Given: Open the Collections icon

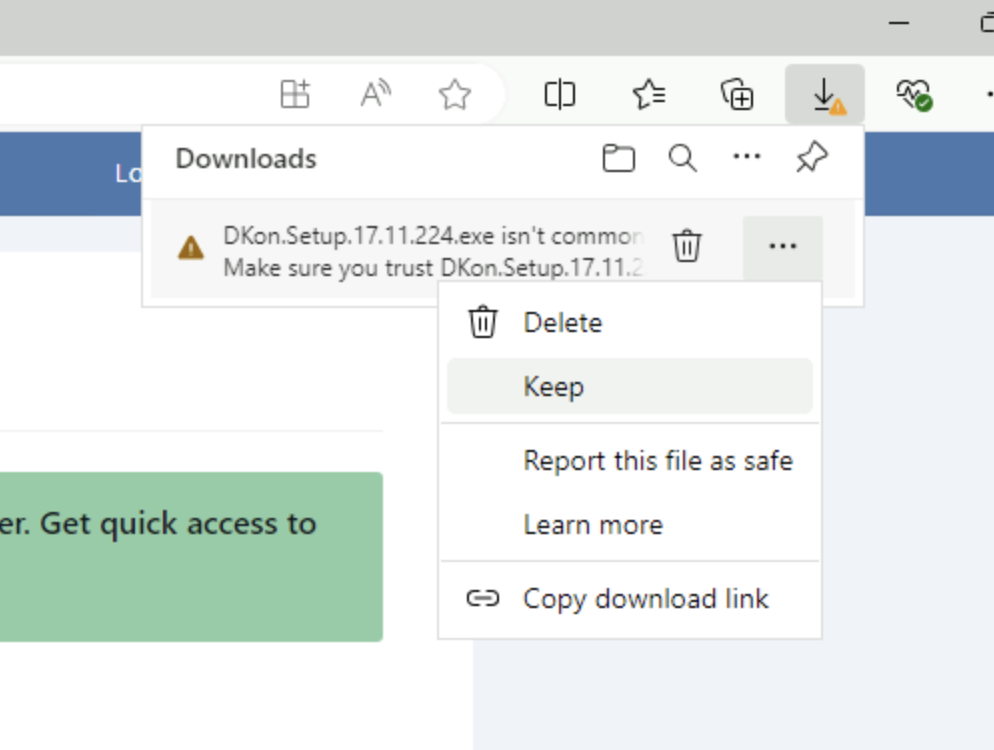Looking at the screenshot, I should pyautogui.click(x=737, y=95).
